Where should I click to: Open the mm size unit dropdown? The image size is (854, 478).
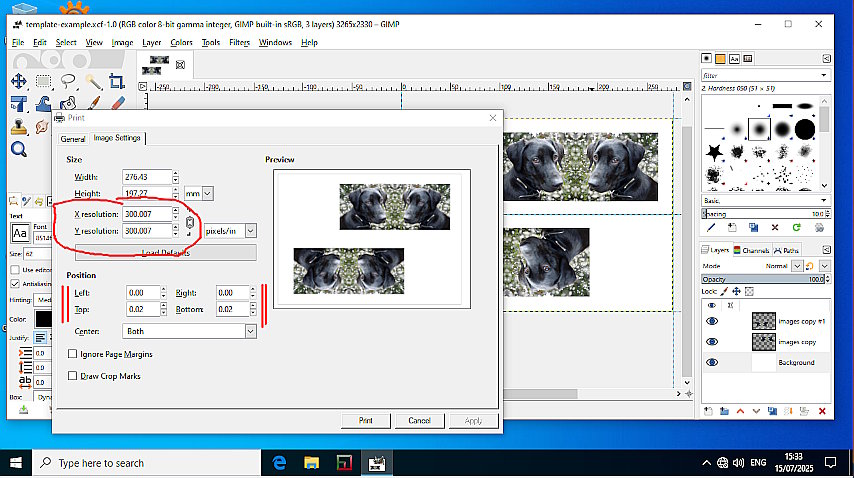(199, 193)
